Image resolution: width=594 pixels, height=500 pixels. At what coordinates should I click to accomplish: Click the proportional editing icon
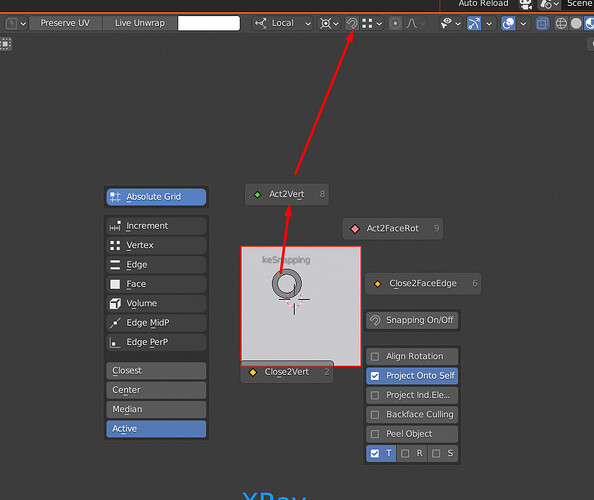(x=395, y=23)
